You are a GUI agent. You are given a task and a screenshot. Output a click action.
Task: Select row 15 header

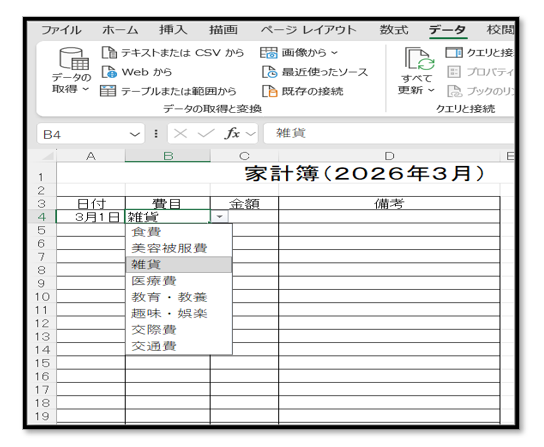pos(42,363)
